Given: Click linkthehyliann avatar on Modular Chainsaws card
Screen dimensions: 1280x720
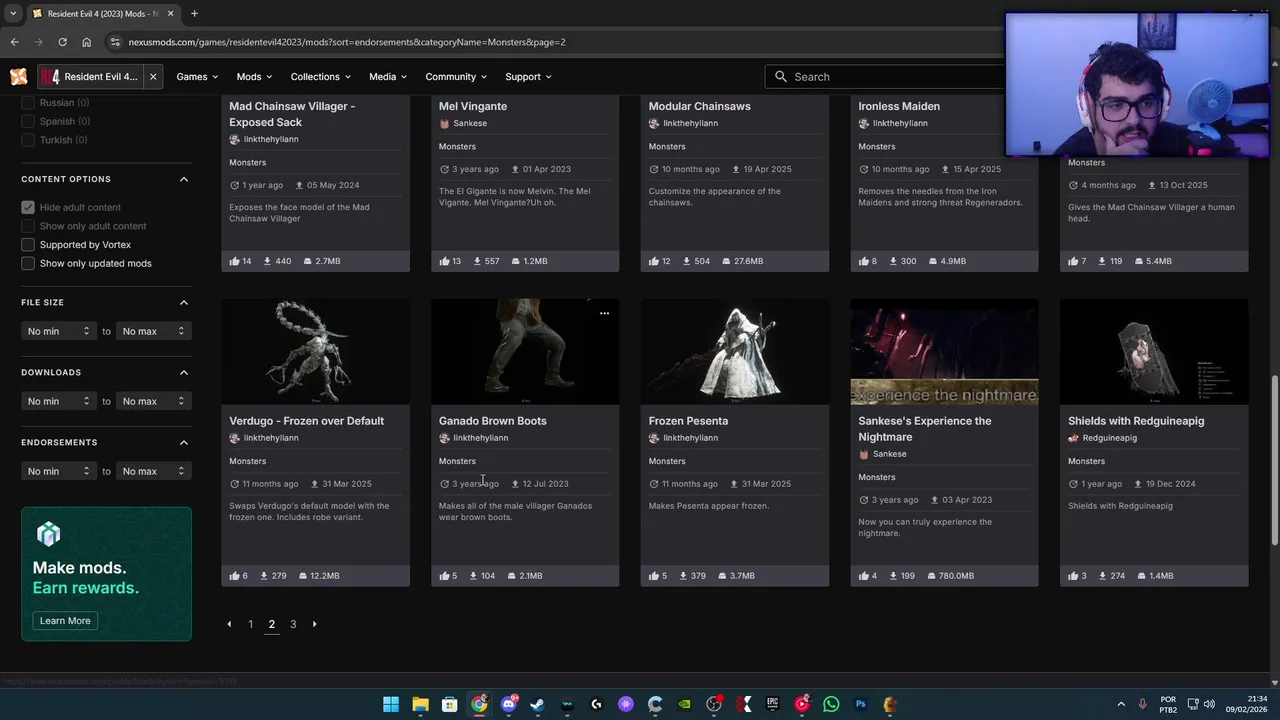Looking at the screenshot, I should pos(654,123).
